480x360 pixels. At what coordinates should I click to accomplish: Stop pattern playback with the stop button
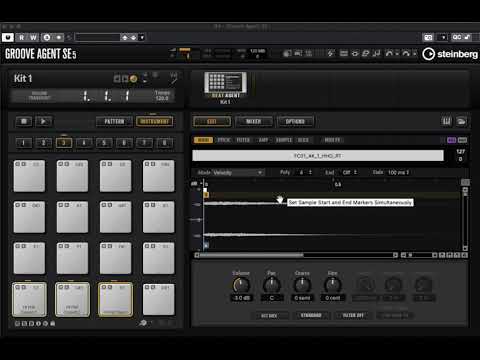24,121
